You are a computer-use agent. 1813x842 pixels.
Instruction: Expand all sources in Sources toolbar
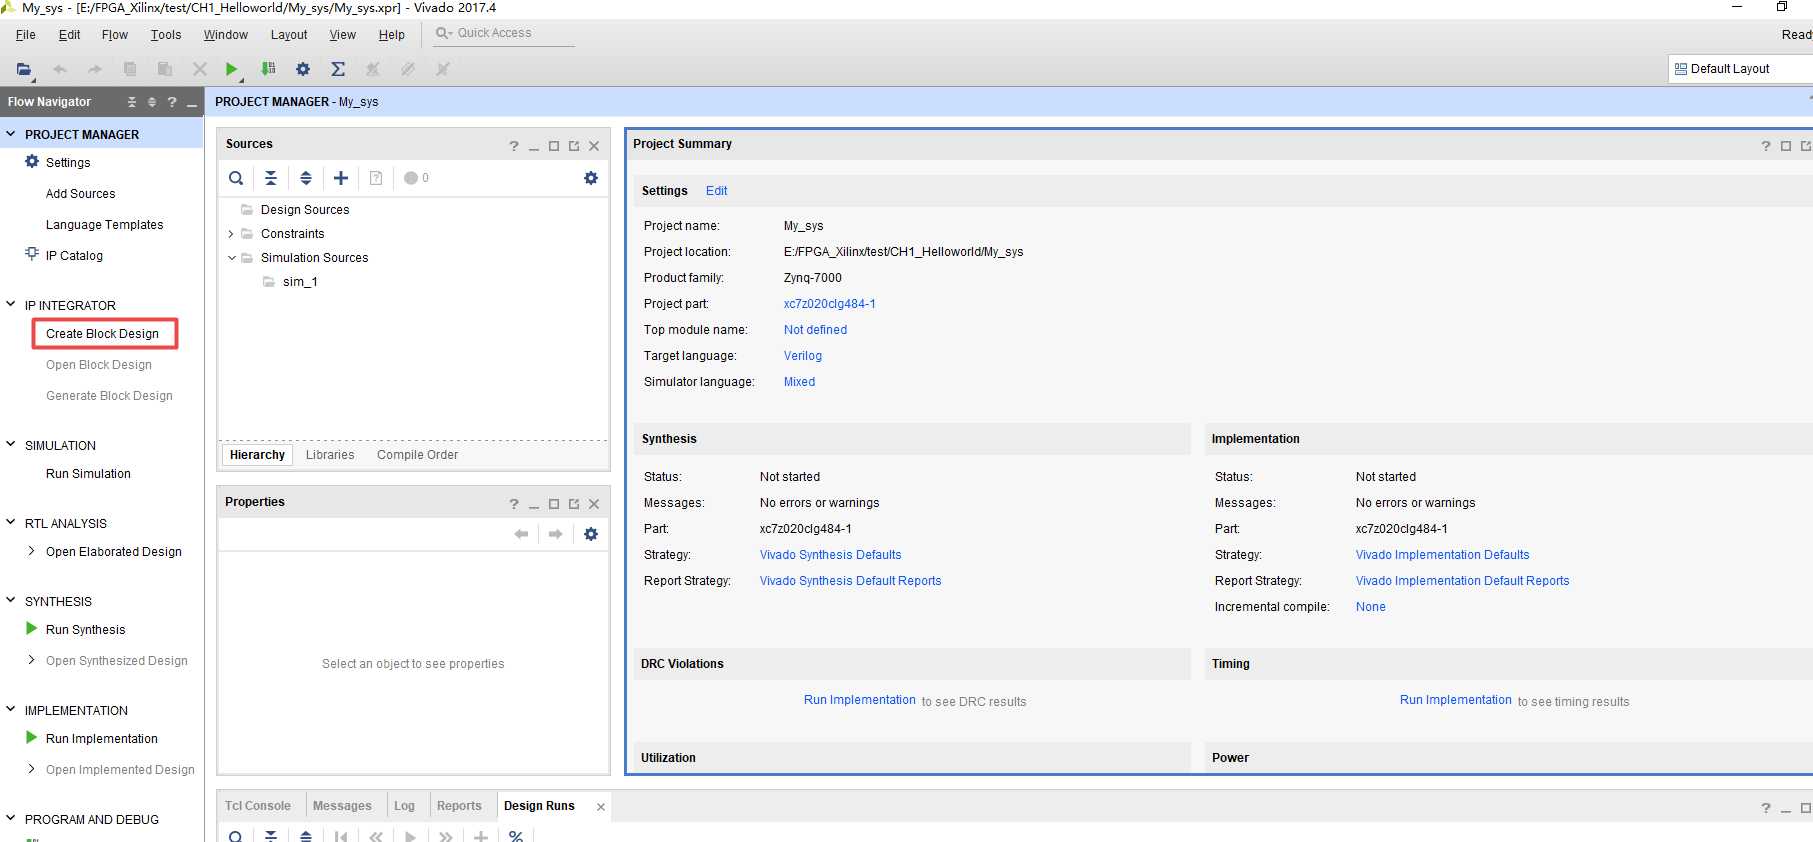point(306,178)
